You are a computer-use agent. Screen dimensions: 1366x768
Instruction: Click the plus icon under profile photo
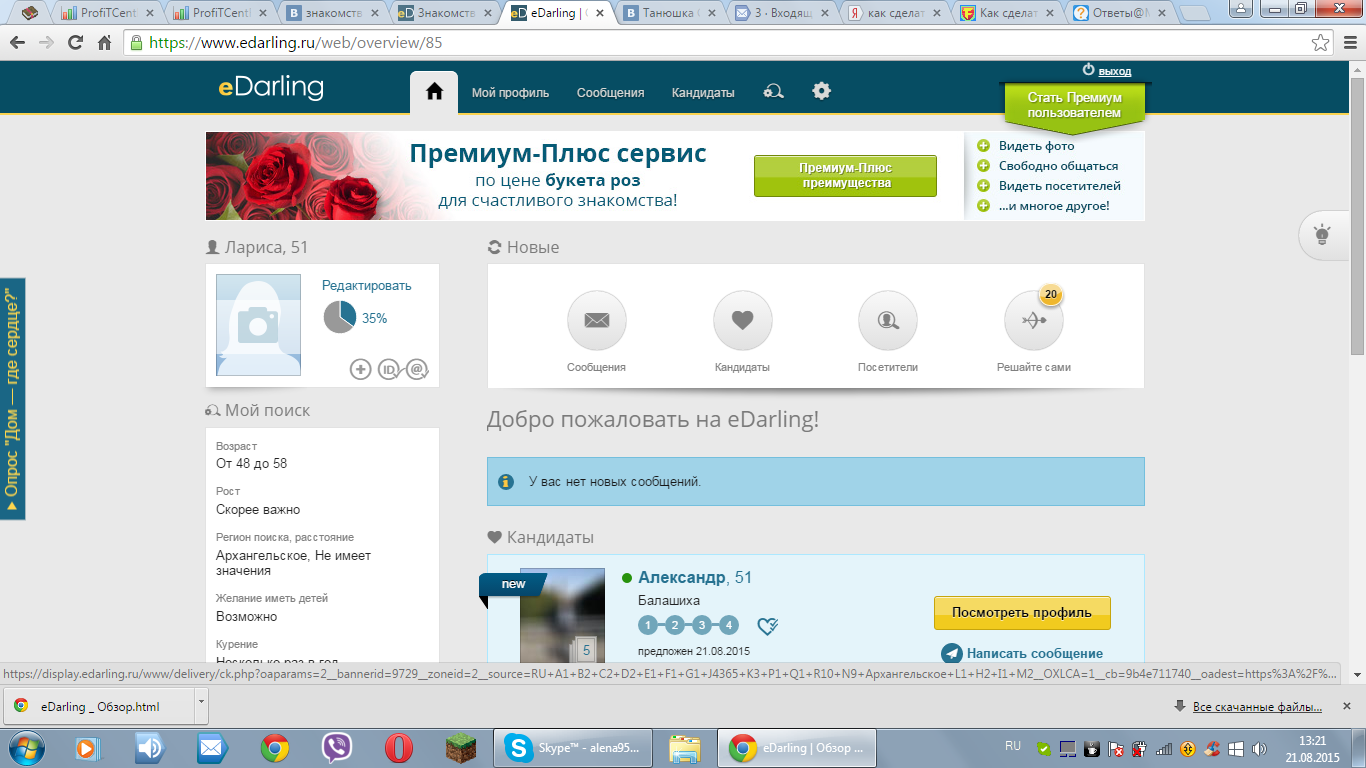coord(360,369)
